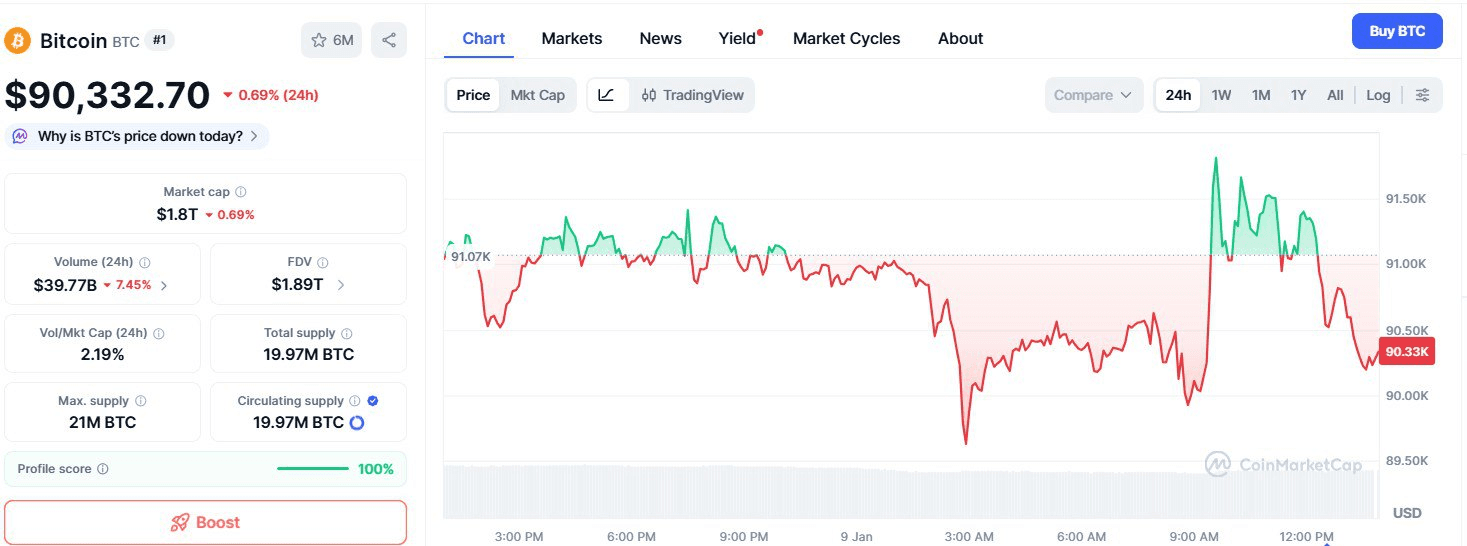Select the 1W time range

tap(1221, 95)
